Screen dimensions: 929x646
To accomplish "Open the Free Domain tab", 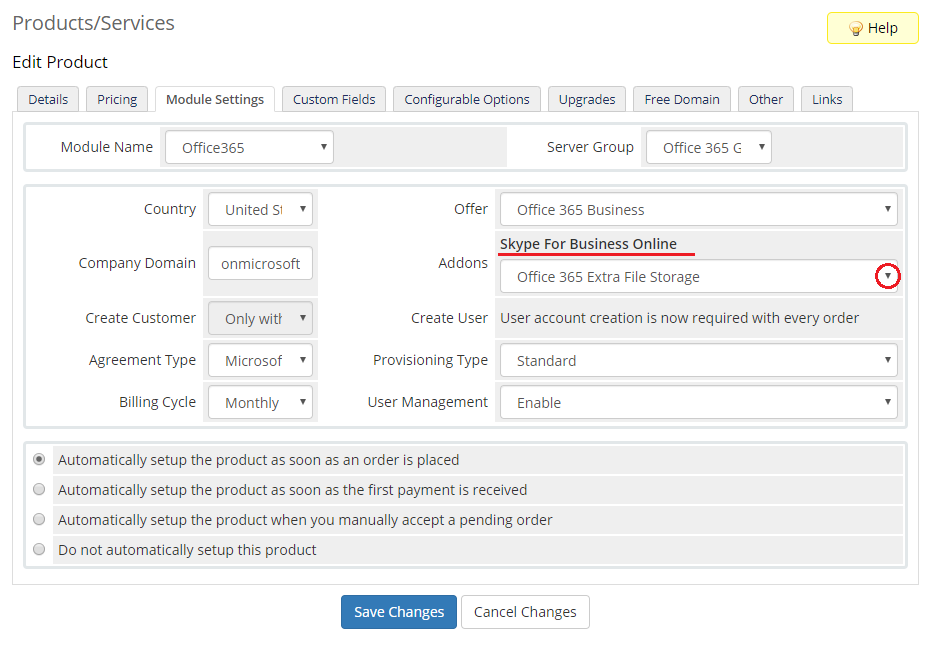I will tap(682, 99).
